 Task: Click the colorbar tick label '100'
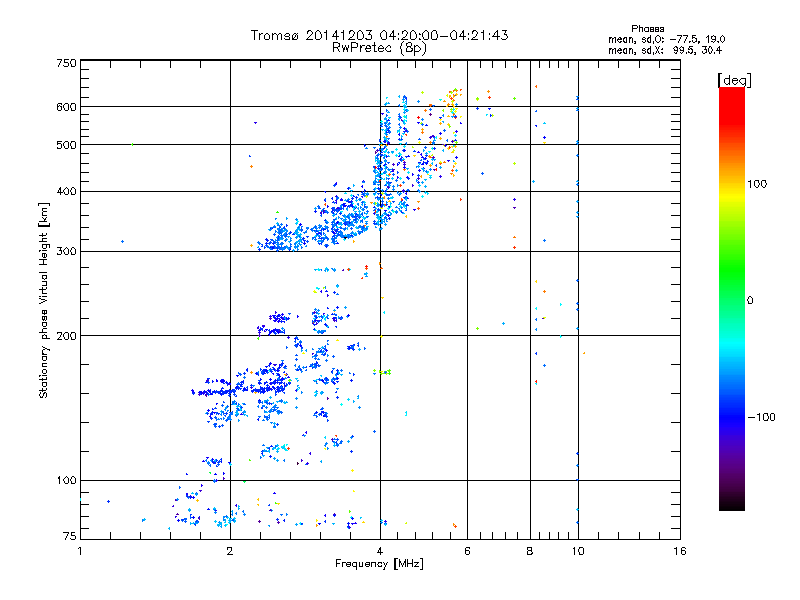pos(757,184)
